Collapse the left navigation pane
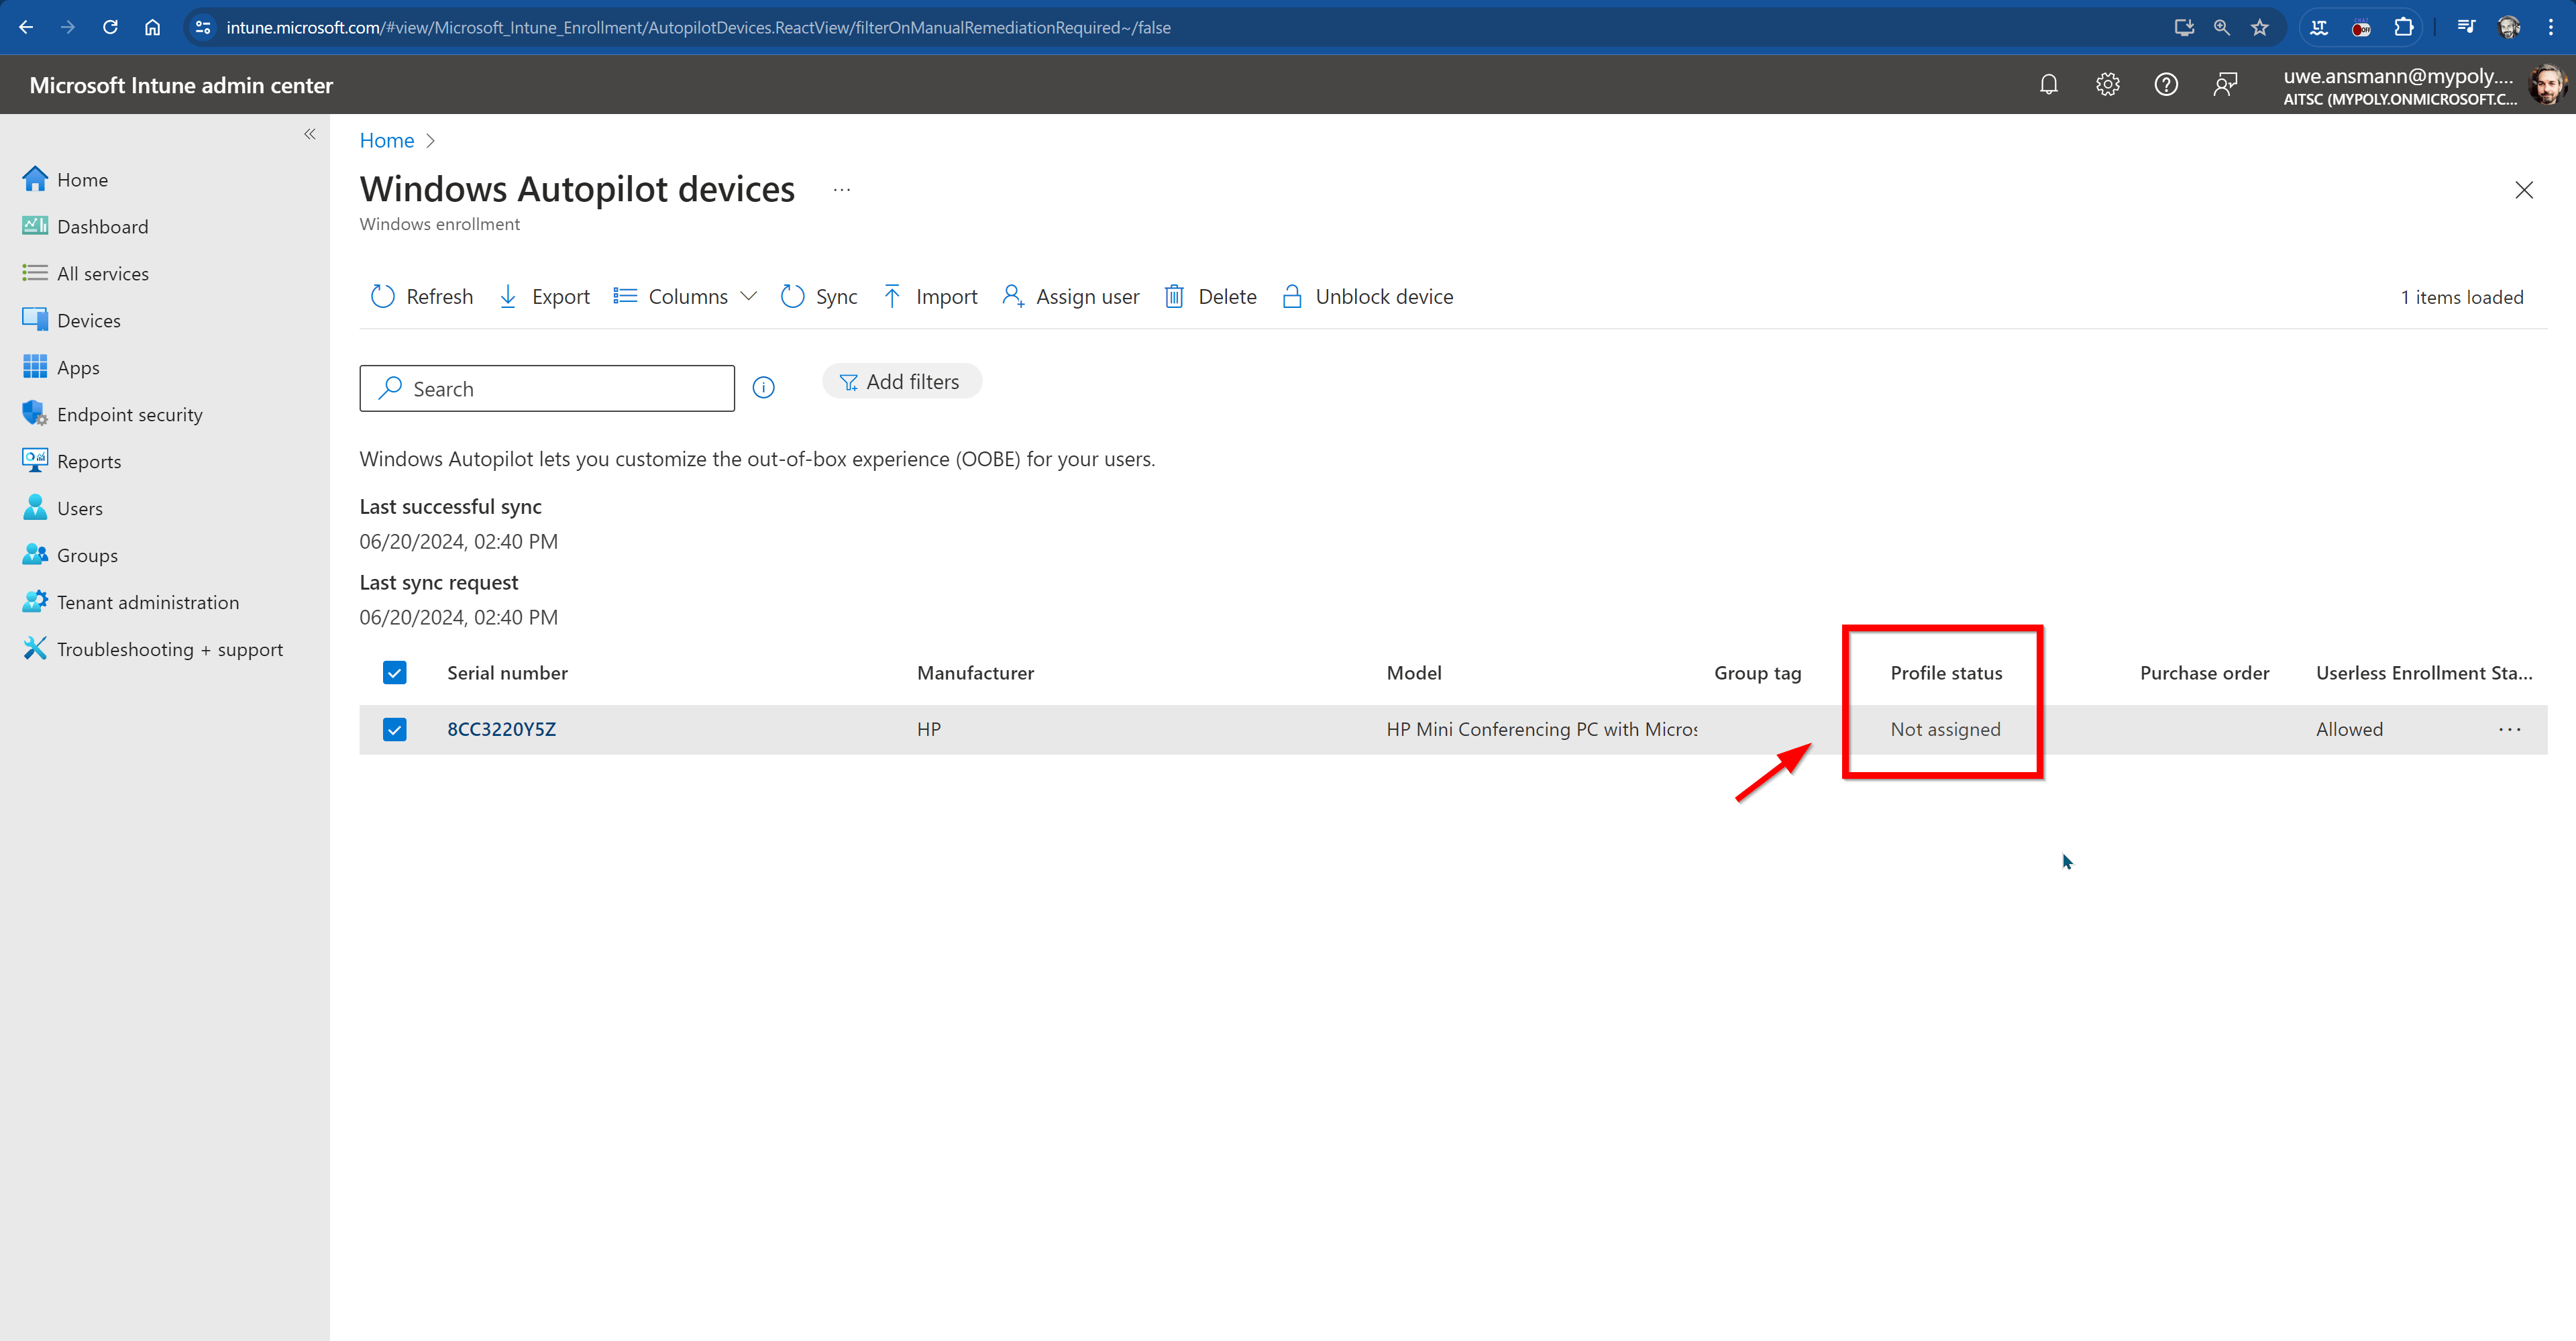Screen dimensions: 2576x1341 pyautogui.click(x=310, y=134)
